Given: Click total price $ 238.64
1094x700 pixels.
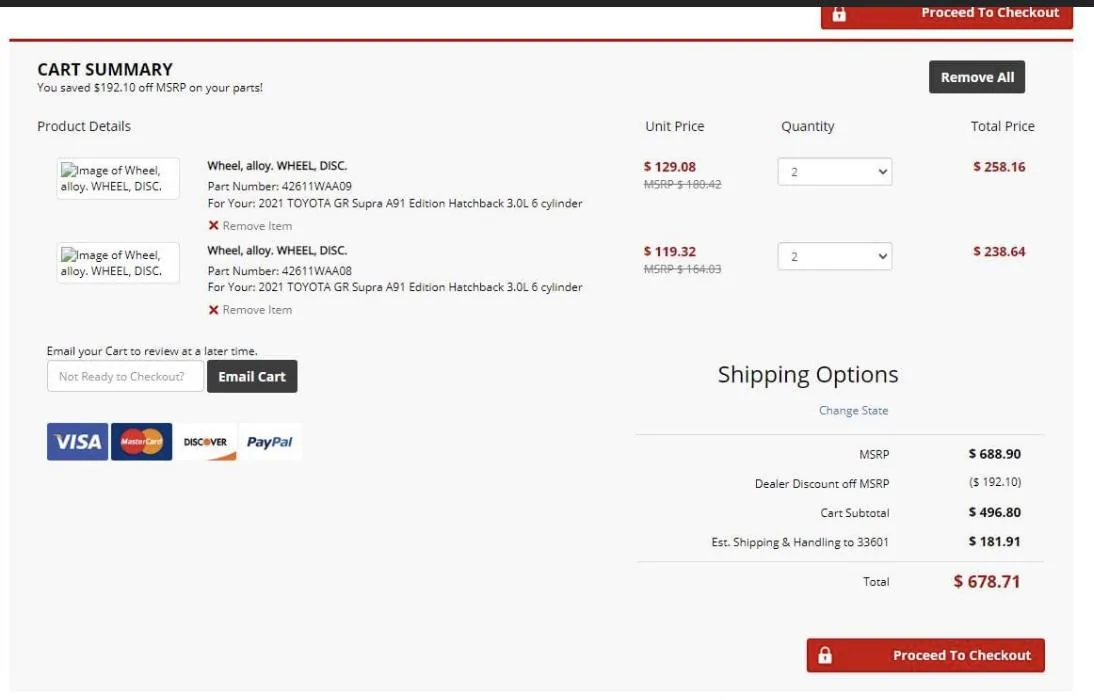Looking at the screenshot, I should point(999,251).
